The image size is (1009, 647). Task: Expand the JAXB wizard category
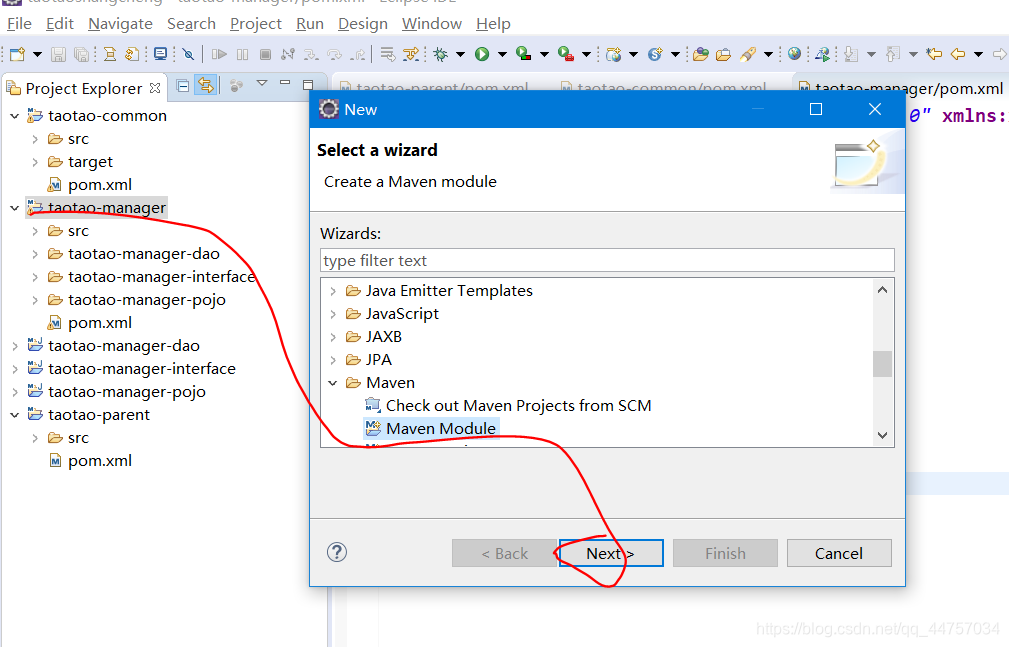click(x=333, y=337)
